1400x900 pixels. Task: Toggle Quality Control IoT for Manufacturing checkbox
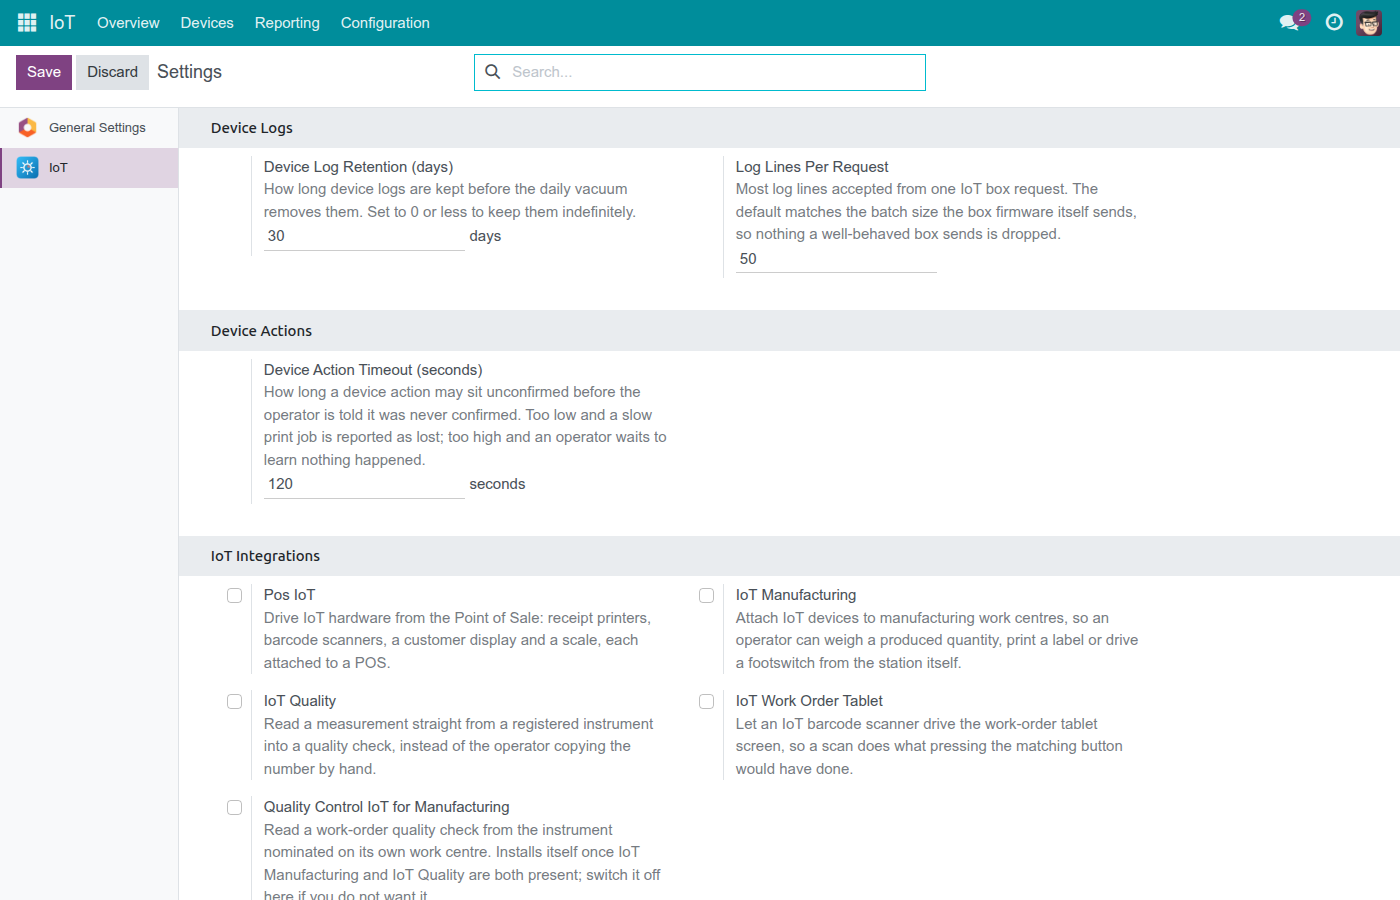point(234,807)
